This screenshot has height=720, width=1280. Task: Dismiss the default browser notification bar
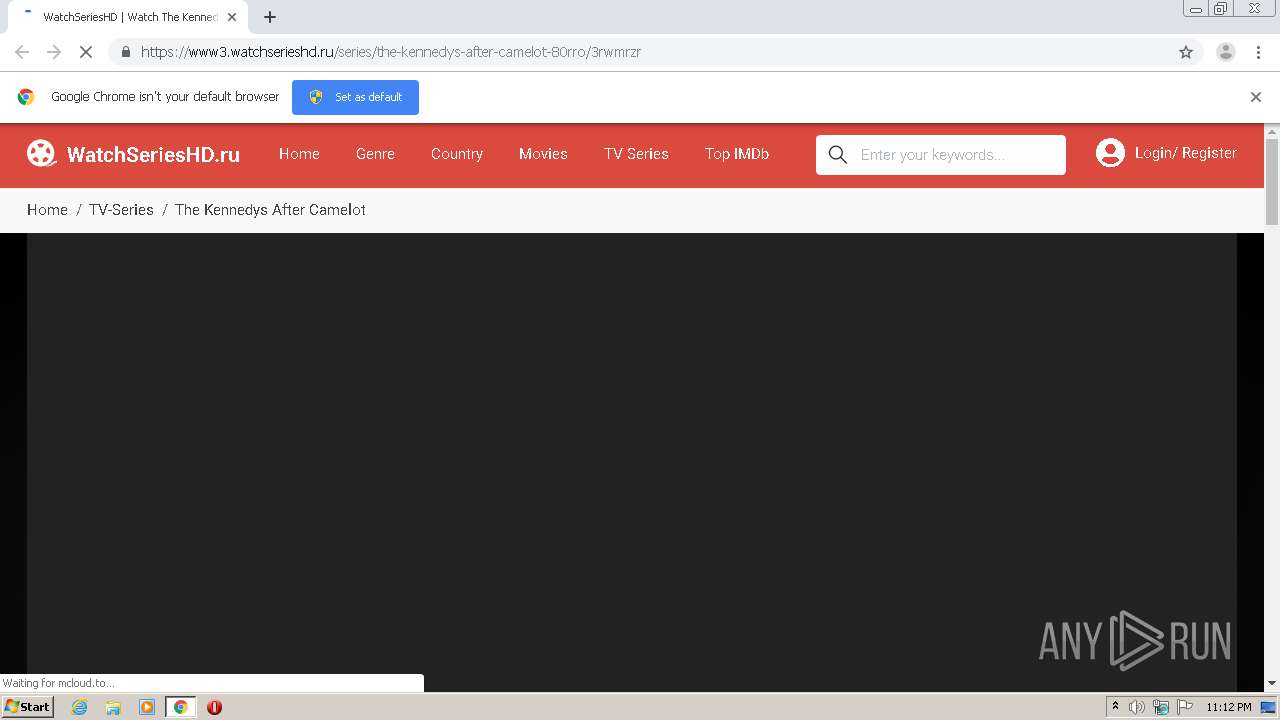tap(1256, 97)
